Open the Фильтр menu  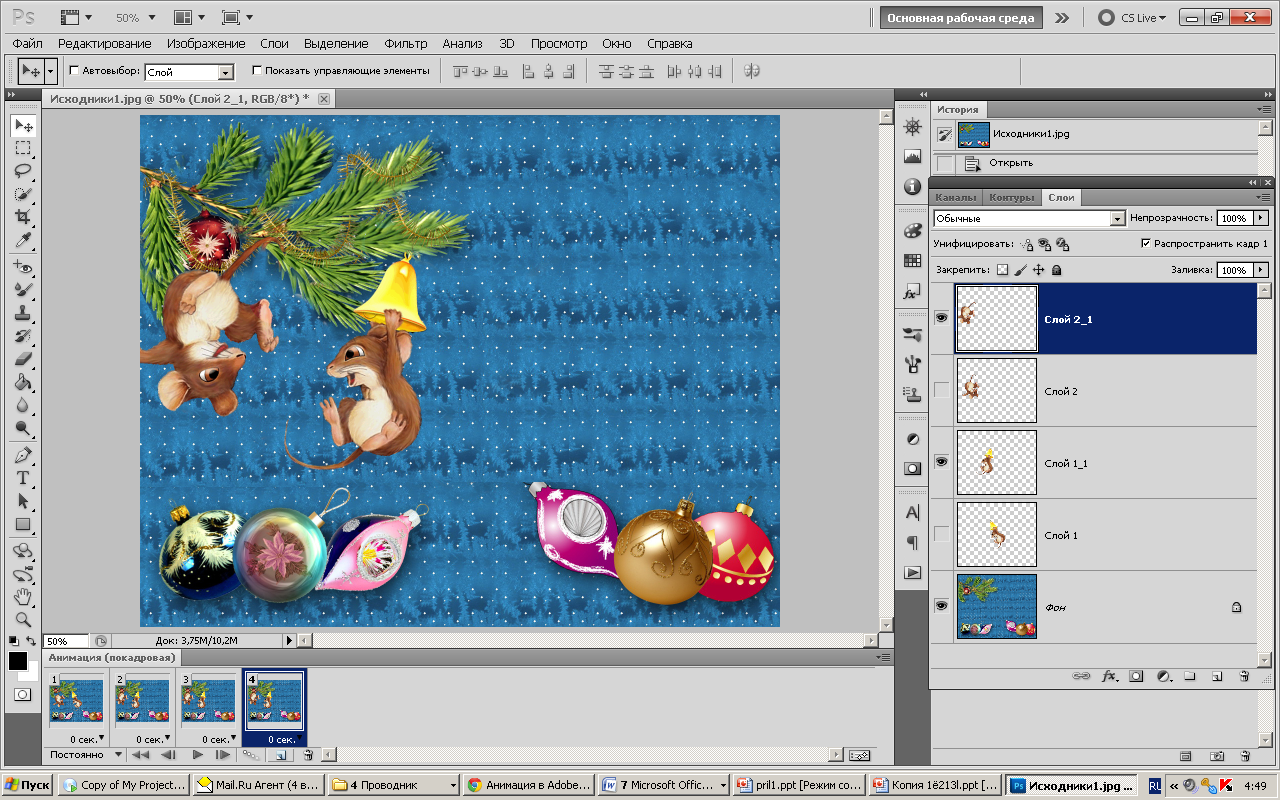[405, 44]
